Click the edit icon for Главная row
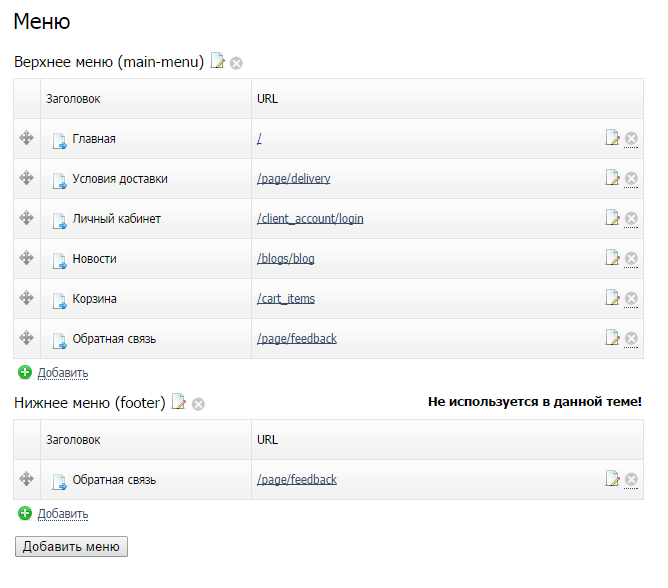 [x=612, y=138]
